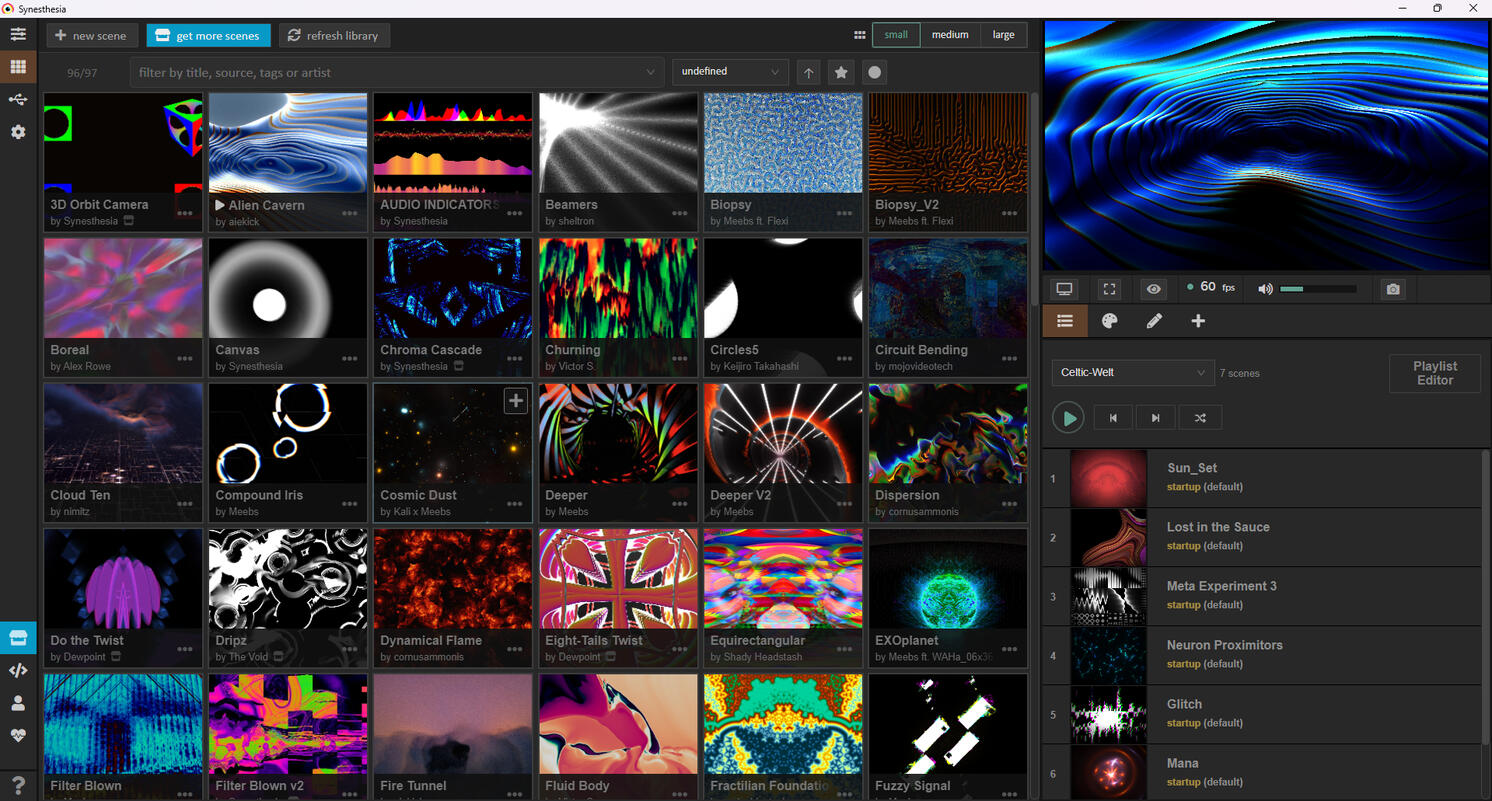Expand the filter search field dropdown arrow
The width and height of the screenshot is (1492, 801).
coord(651,72)
